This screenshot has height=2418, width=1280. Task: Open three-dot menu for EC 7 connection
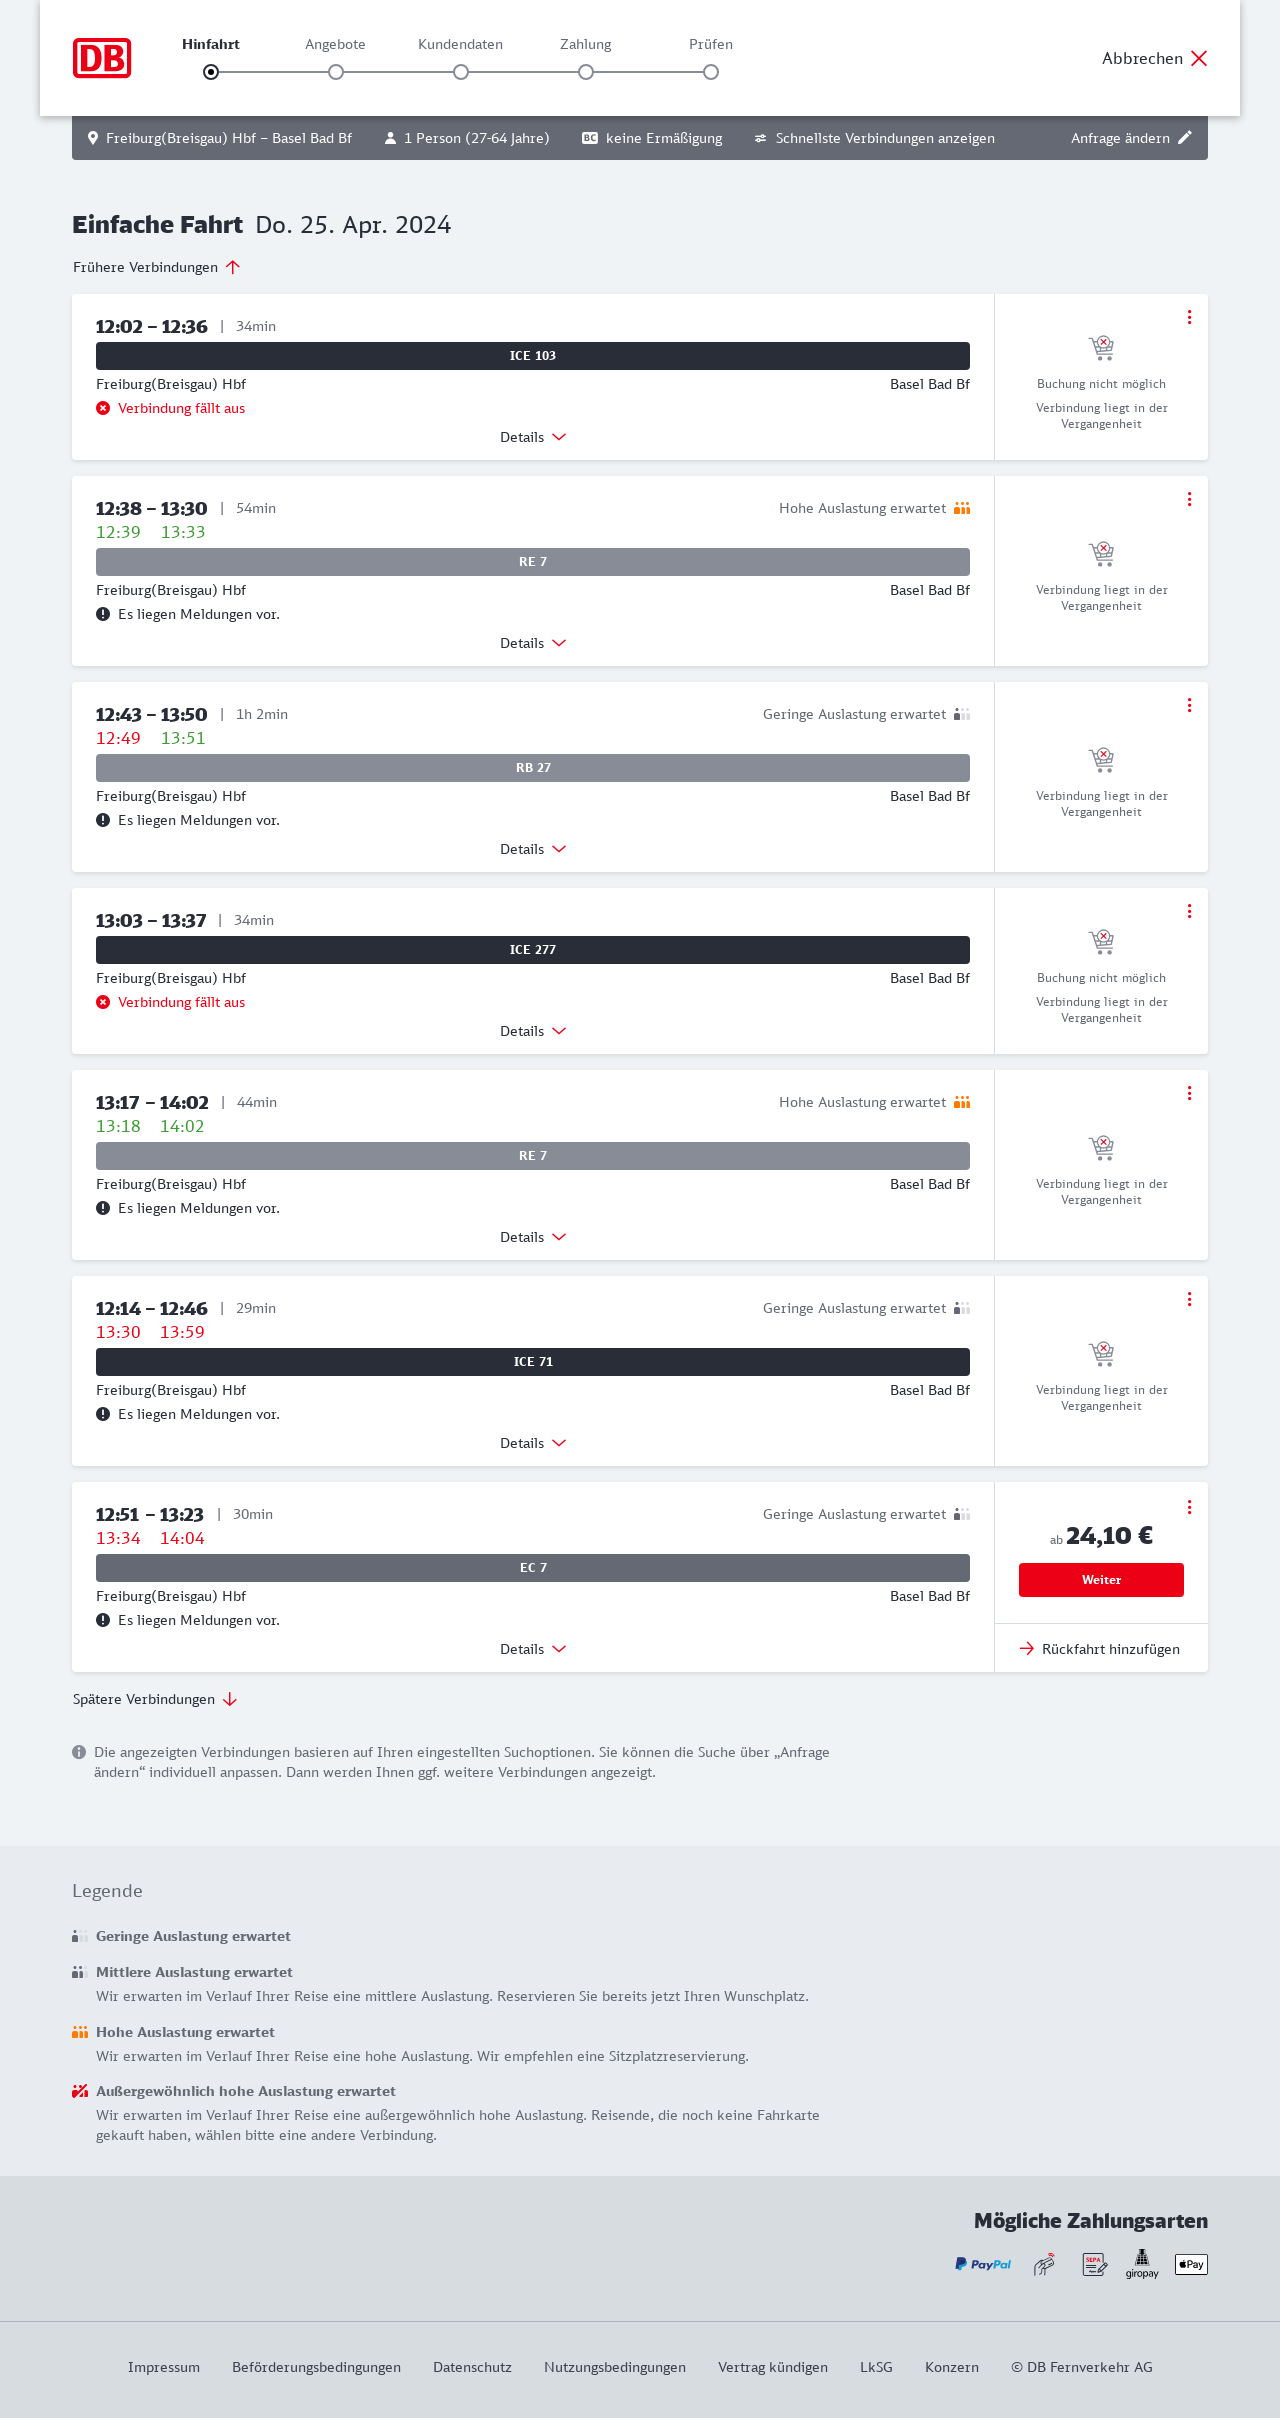coord(1189,1507)
